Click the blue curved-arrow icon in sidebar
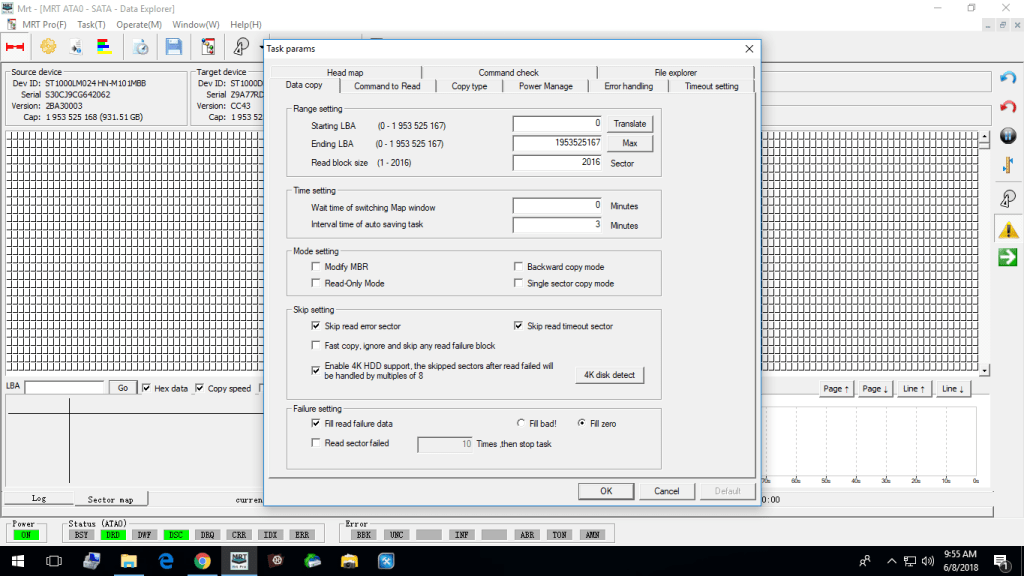Image resolution: width=1024 pixels, height=576 pixels. click(1008, 78)
